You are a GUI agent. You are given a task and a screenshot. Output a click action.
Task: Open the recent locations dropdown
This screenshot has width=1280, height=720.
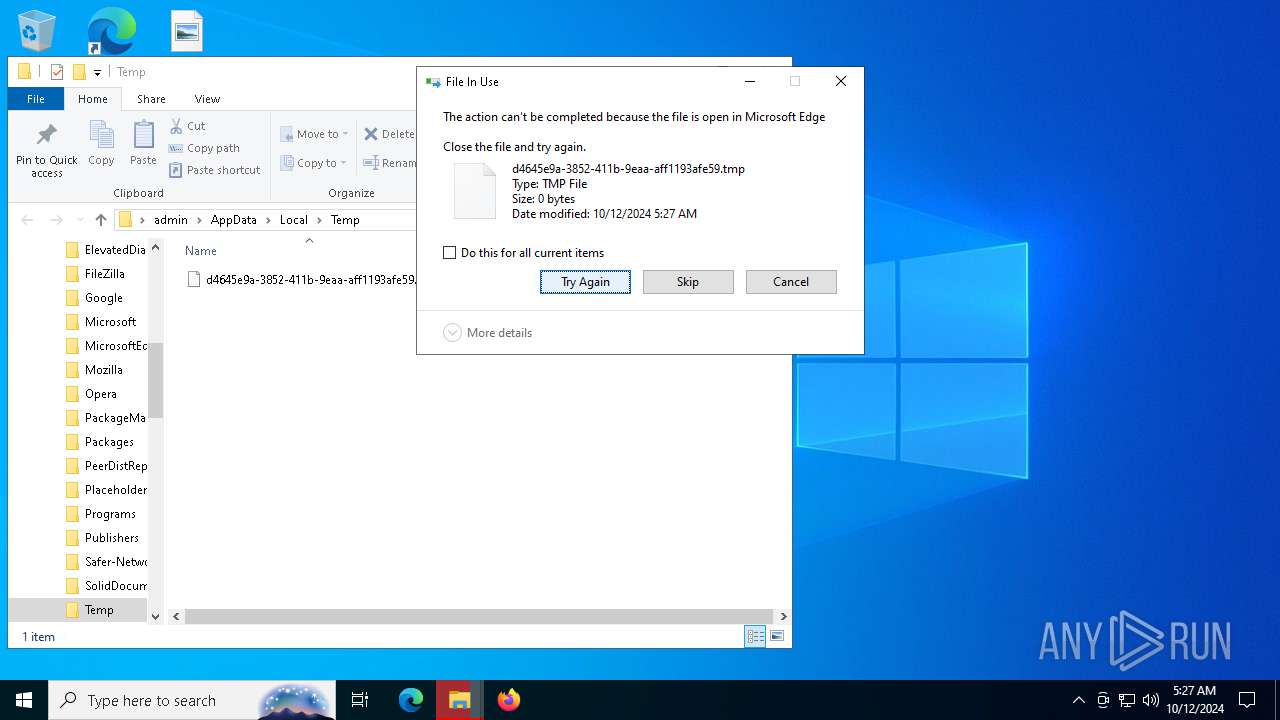click(x=79, y=220)
